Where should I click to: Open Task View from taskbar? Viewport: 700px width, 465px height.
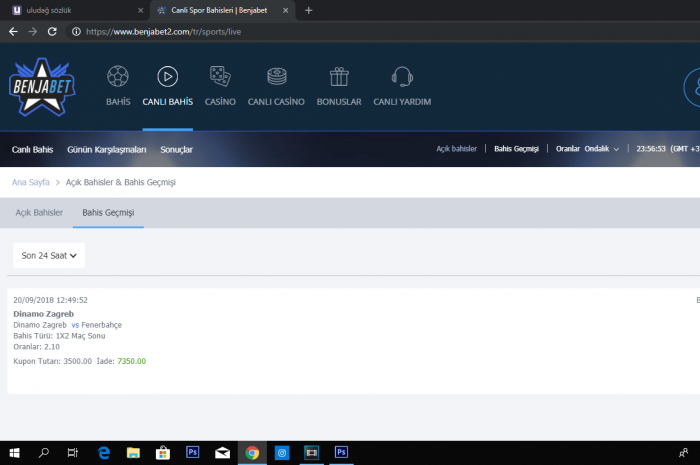click(73, 453)
